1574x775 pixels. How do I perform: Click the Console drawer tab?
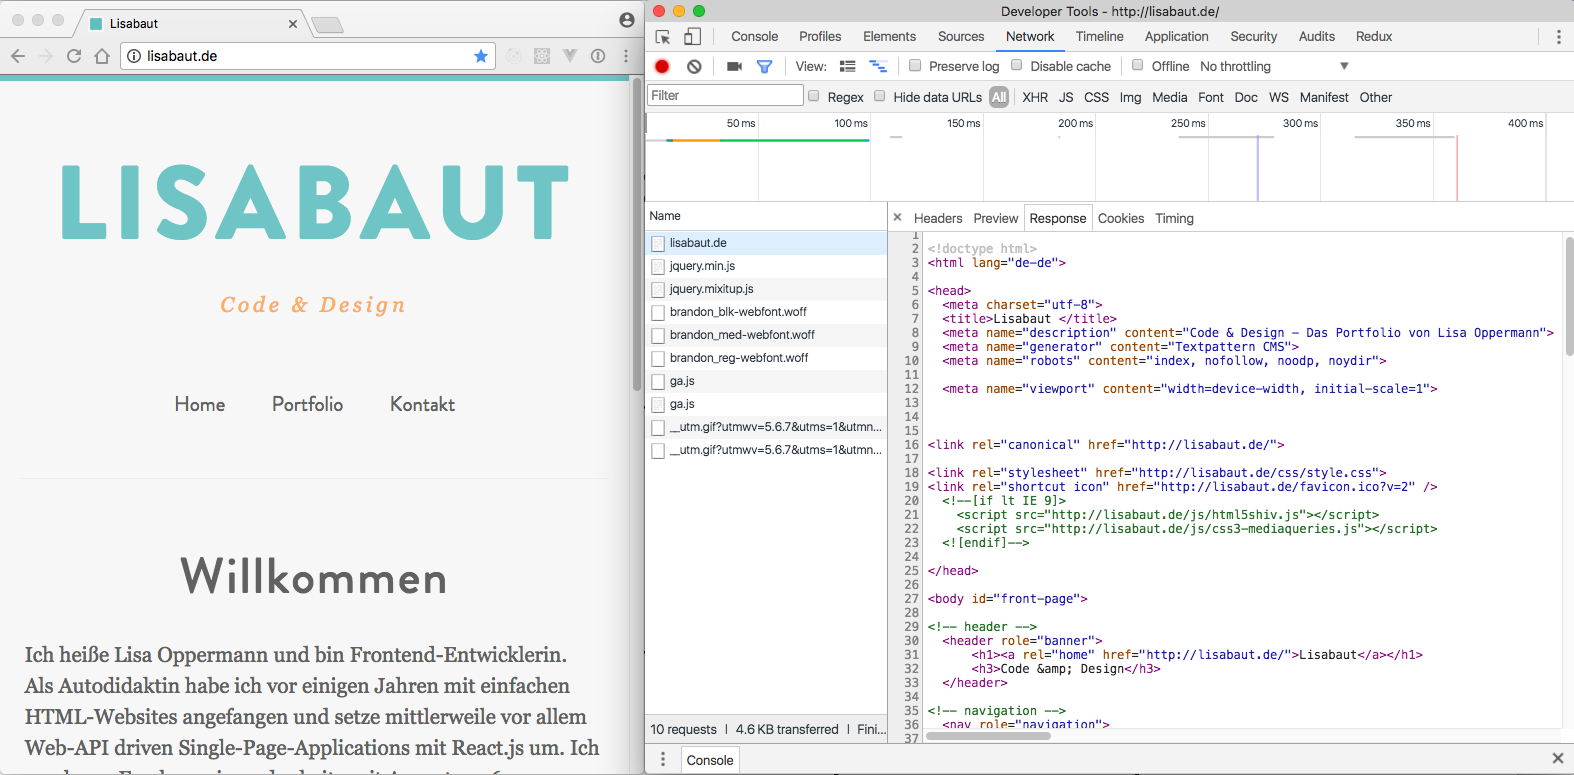tap(710, 760)
